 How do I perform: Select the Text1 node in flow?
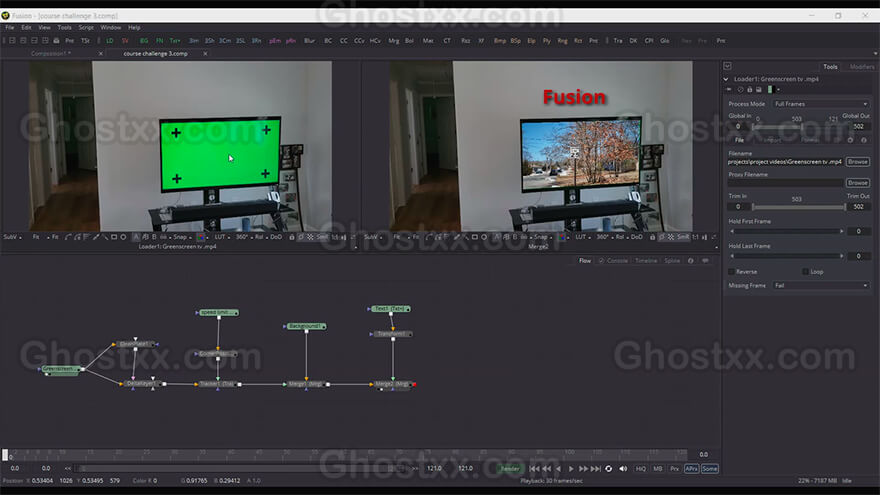point(390,309)
